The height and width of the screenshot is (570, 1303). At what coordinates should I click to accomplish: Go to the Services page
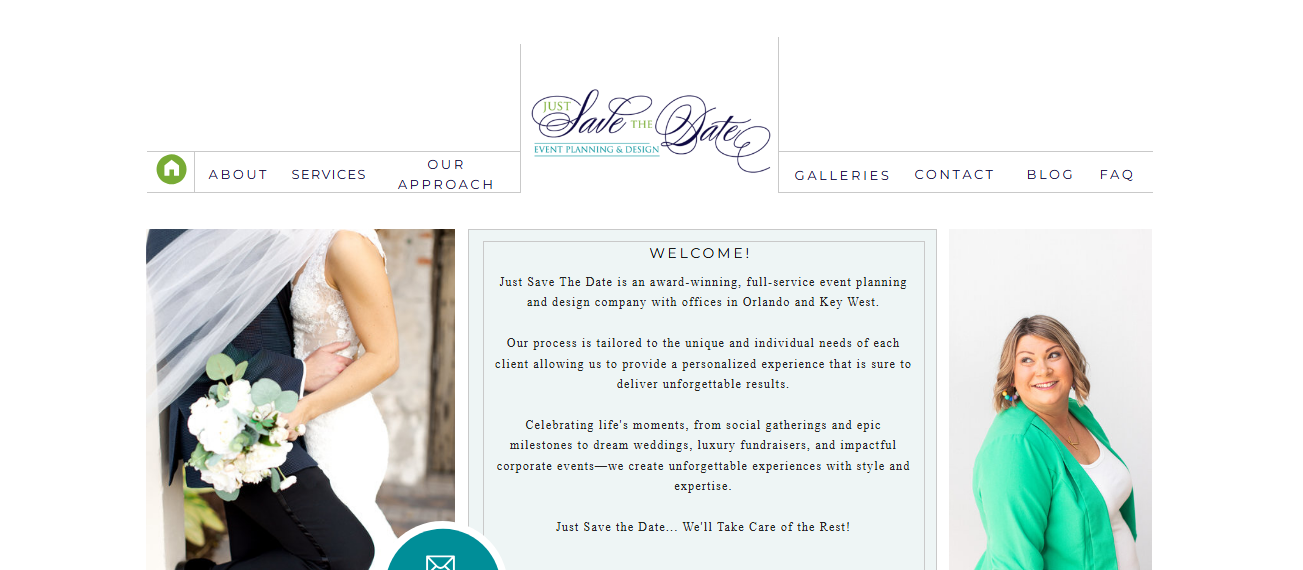tap(329, 174)
